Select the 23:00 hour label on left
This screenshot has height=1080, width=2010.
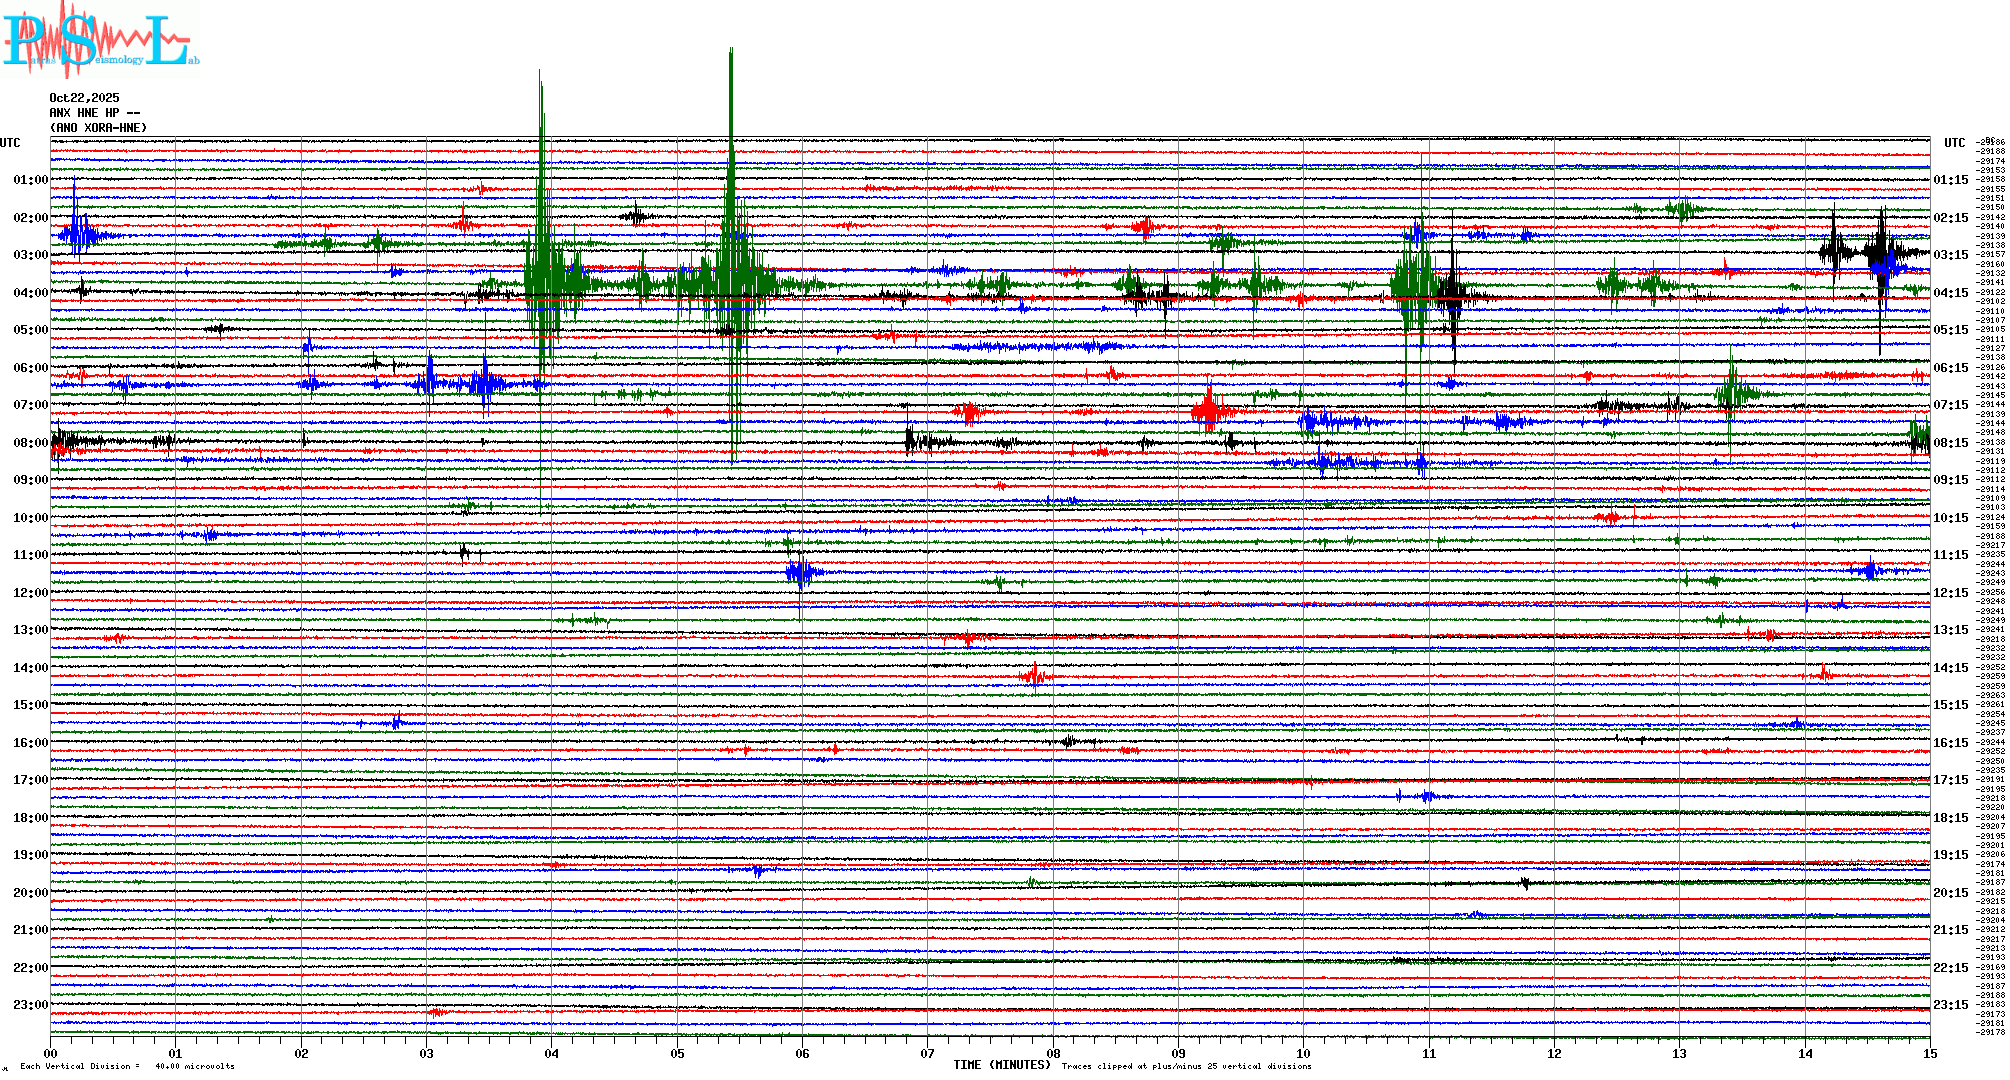tap(30, 1005)
